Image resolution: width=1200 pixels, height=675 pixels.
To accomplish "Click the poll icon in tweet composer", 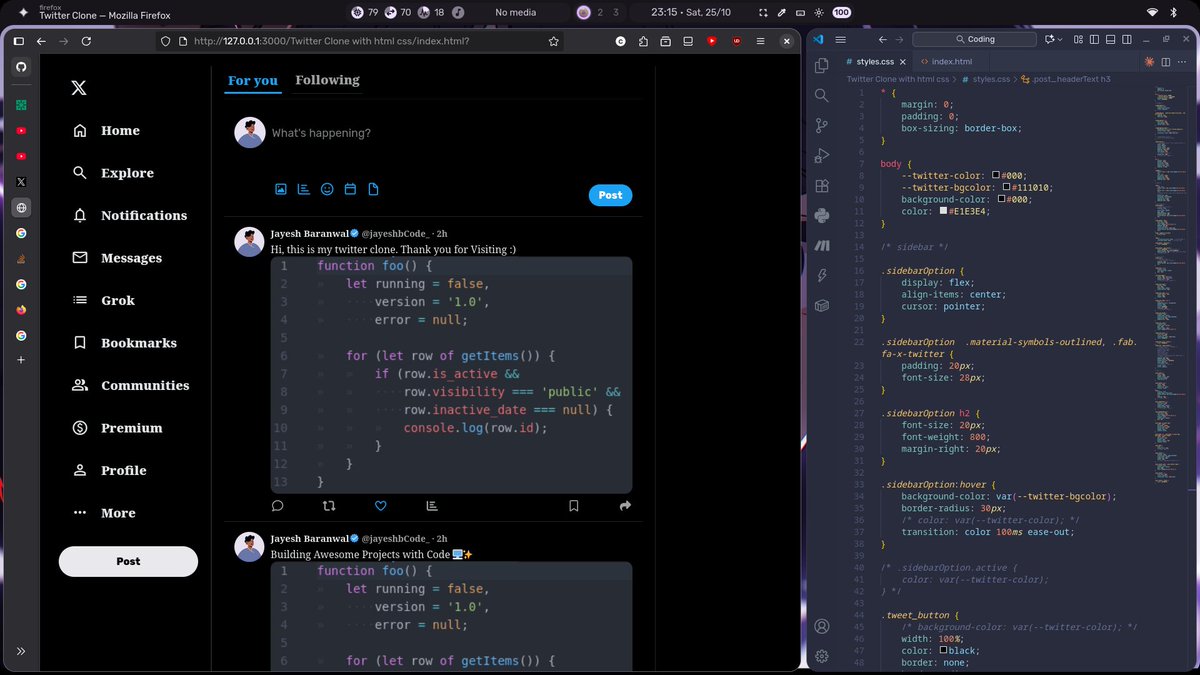I will point(304,189).
